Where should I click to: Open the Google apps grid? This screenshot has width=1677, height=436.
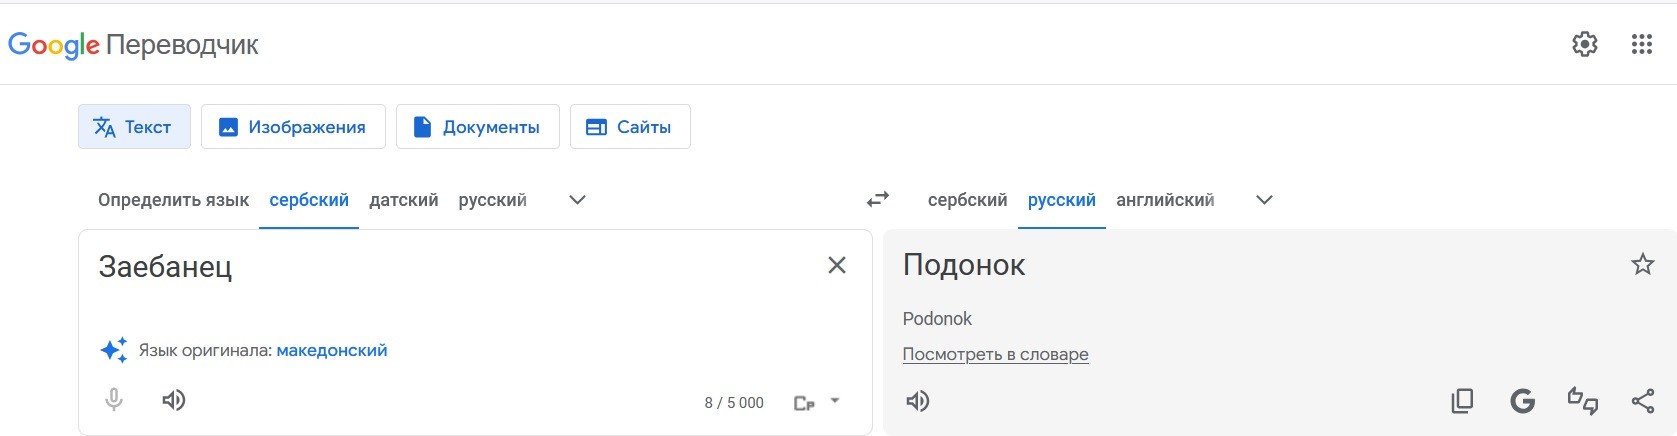coord(1641,44)
